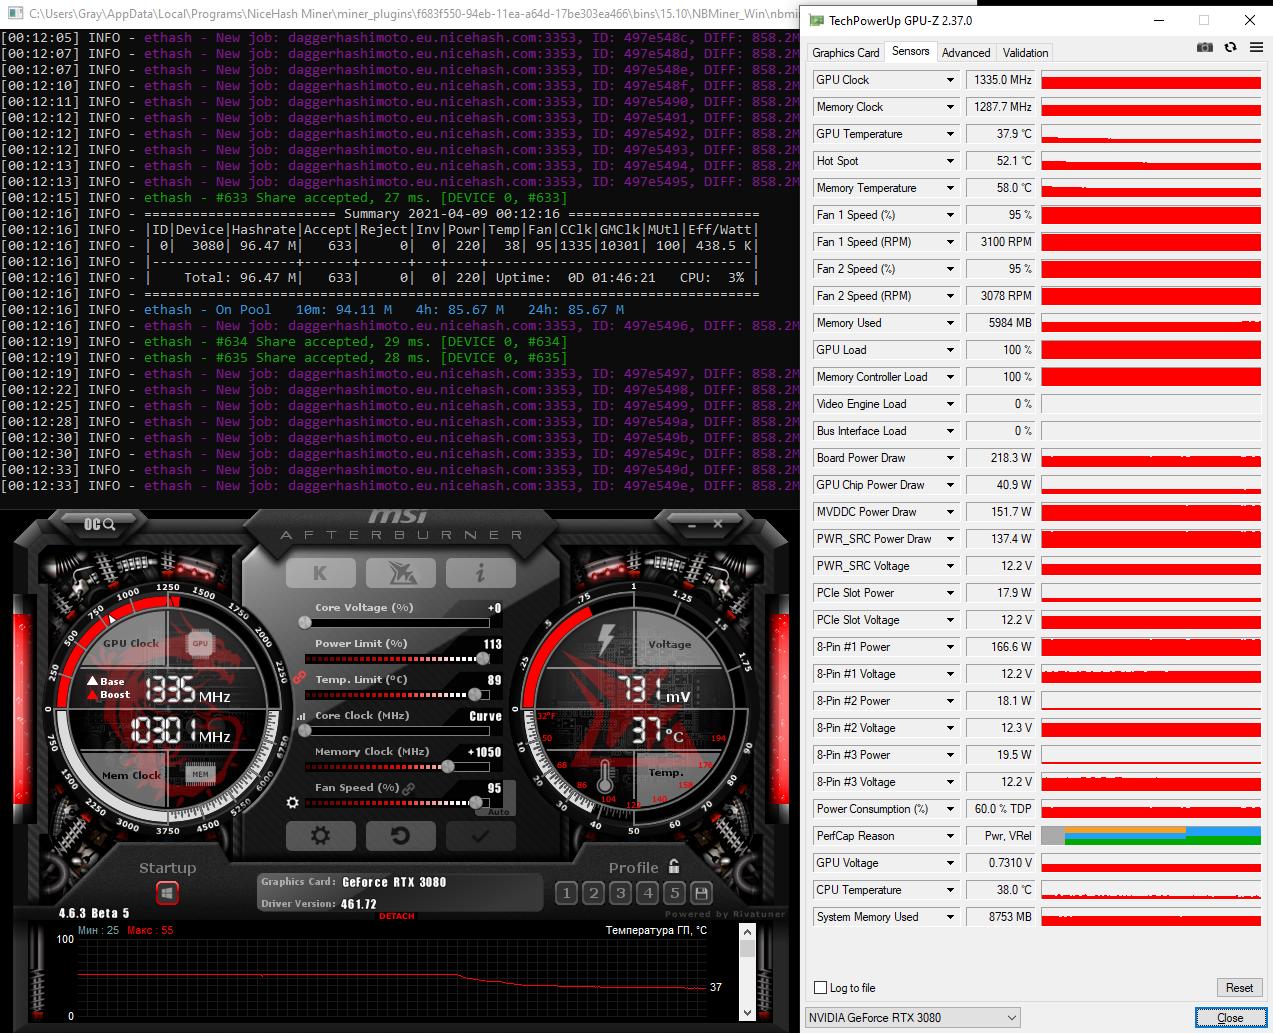Select Afterburner profile slot 3
The width and height of the screenshot is (1273, 1033).
click(x=620, y=893)
